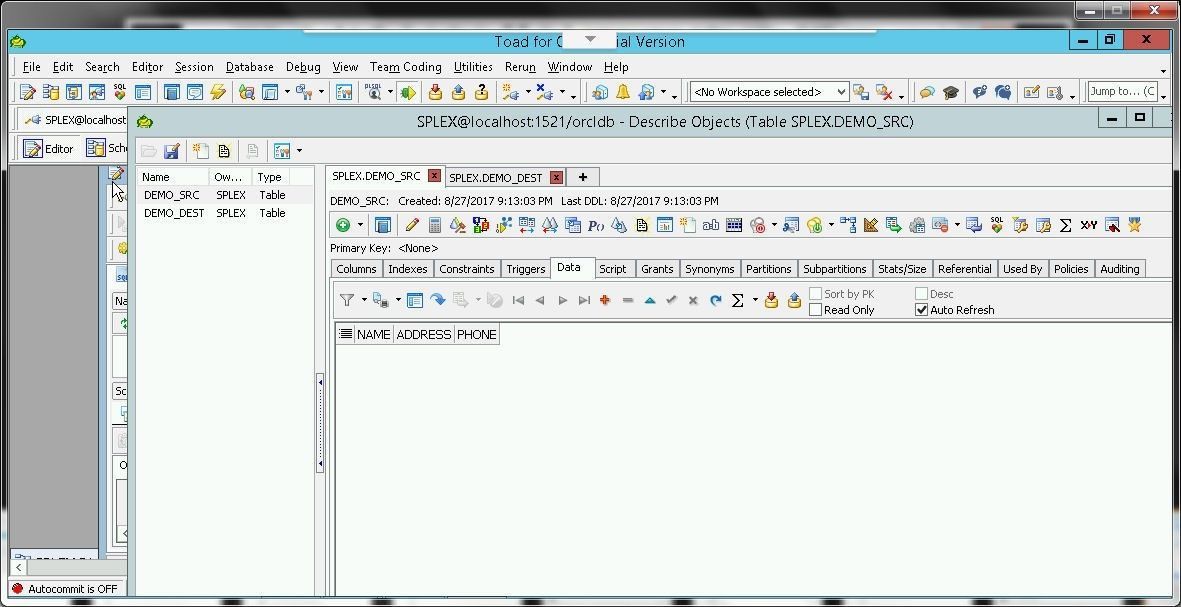Click the grid row selector menu icon
This screenshot has width=1181, height=607.
pyautogui.click(x=345, y=334)
